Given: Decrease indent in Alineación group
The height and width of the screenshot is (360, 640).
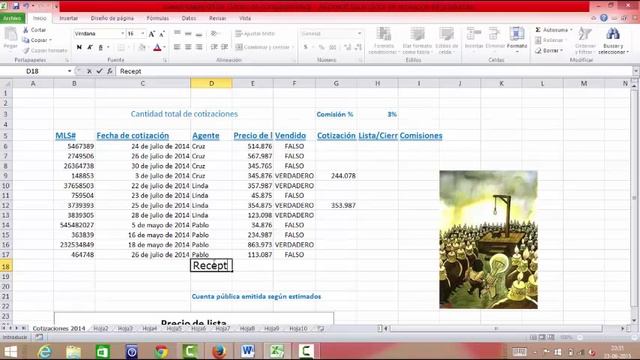Looking at the screenshot, I should [214, 47].
